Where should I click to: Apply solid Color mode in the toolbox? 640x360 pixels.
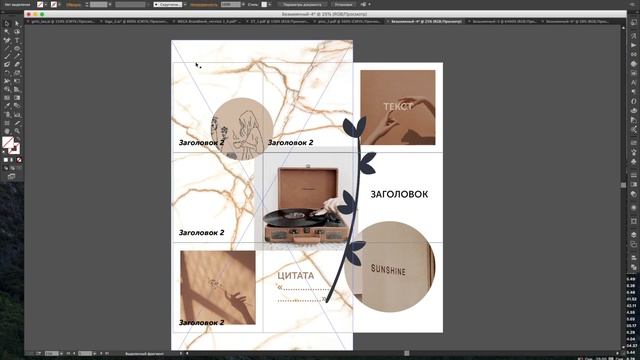coord(6,160)
